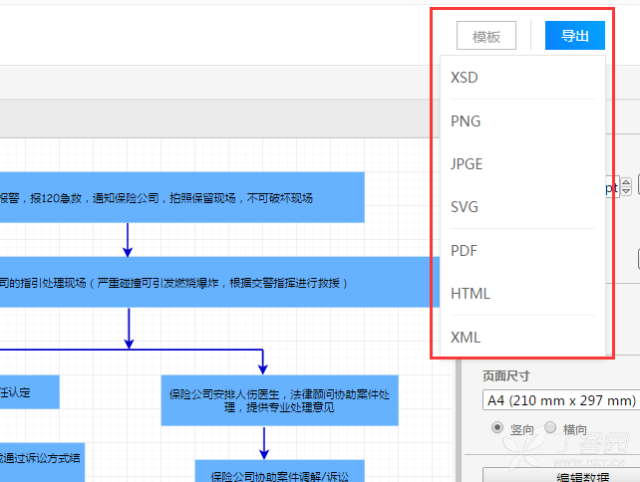
Task: Select the 报警 报120急救 flowchart box
Action: click(x=182, y=198)
